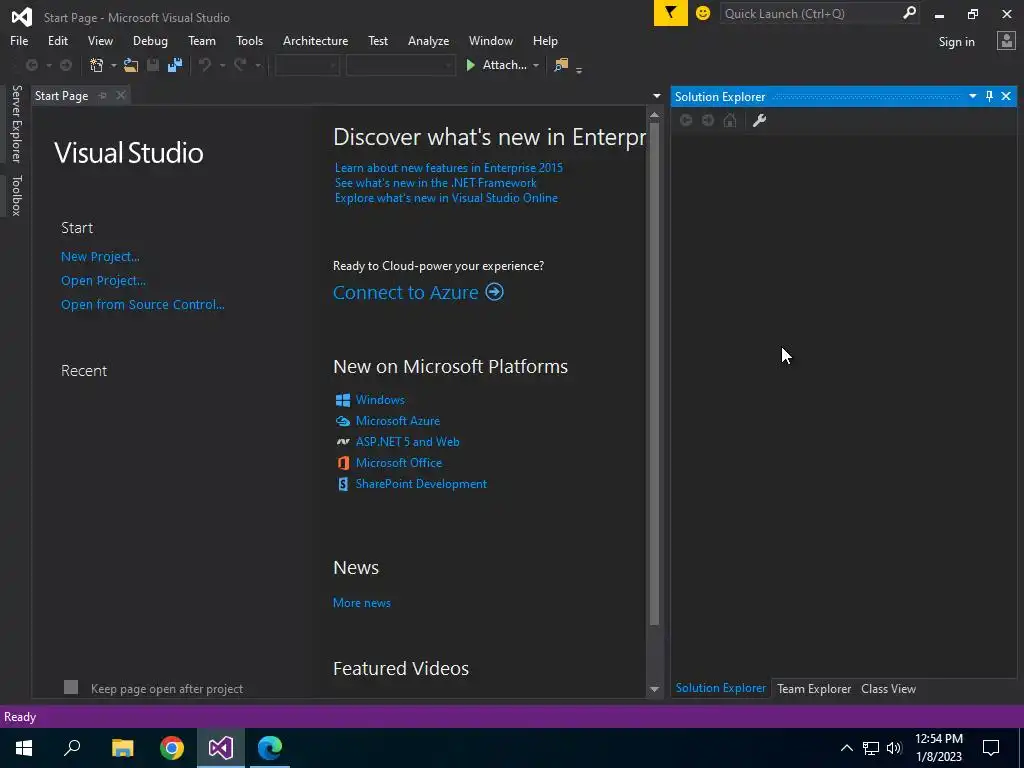Click Open from Source Control... link
Viewport: 1024px width, 768px height.
(142, 304)
